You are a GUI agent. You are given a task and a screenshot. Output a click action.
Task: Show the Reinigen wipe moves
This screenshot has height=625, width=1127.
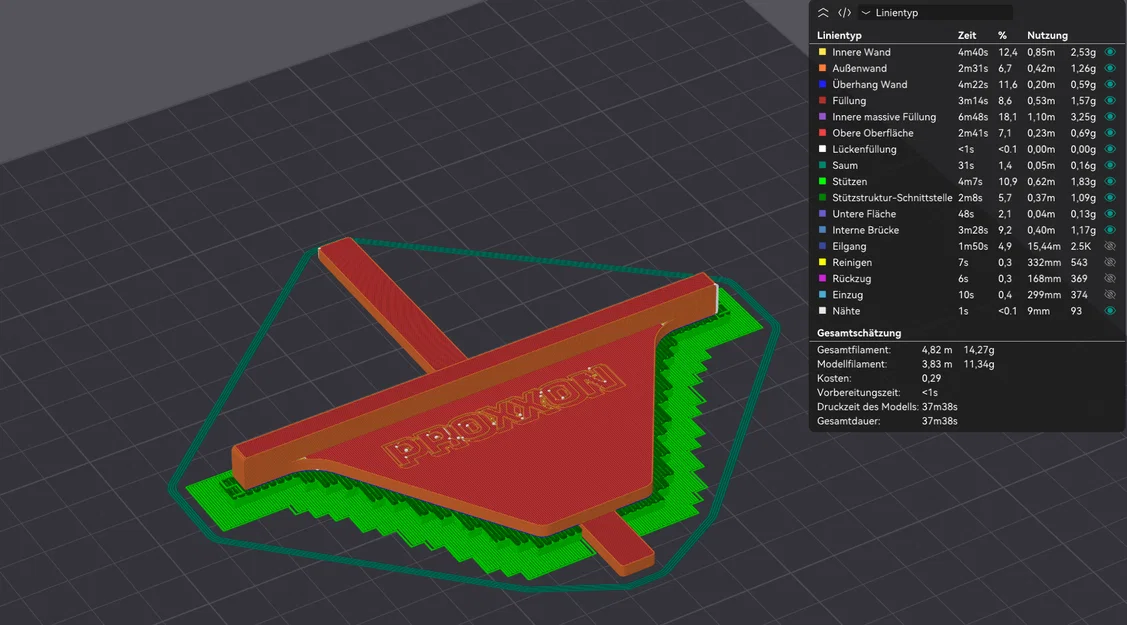(1110, 262)
